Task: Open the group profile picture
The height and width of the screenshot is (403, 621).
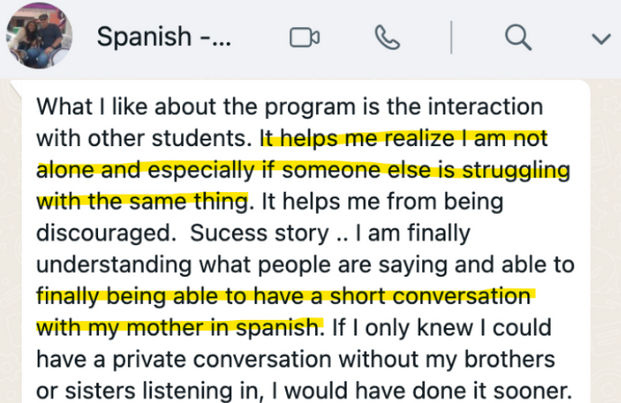Action: coord(39,36)
